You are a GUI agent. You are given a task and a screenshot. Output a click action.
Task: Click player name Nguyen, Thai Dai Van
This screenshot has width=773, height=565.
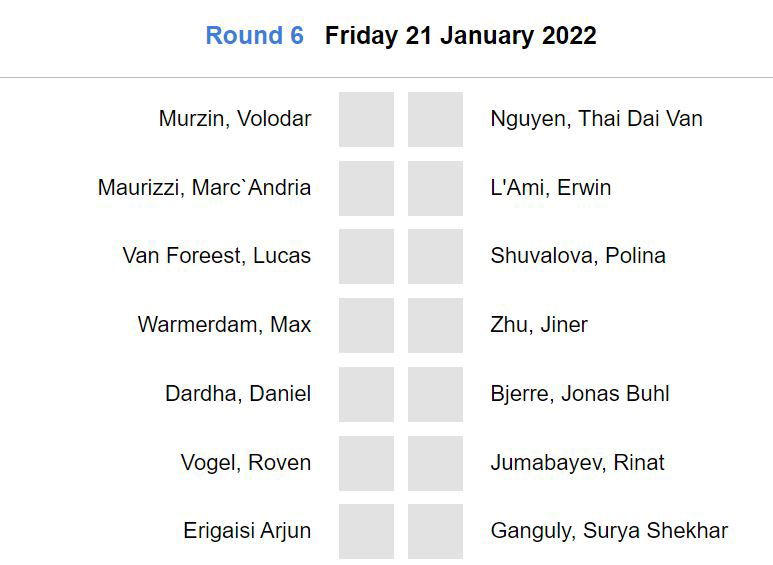pyautogui.click(x=596, y=119)
